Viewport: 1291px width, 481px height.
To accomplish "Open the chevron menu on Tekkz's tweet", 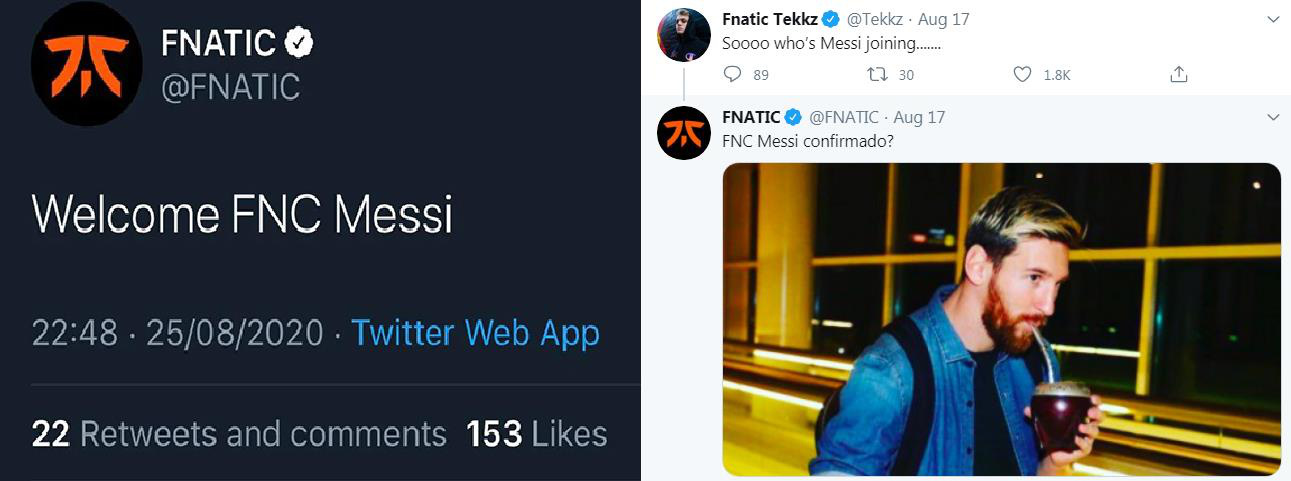I will [1273, 19].
